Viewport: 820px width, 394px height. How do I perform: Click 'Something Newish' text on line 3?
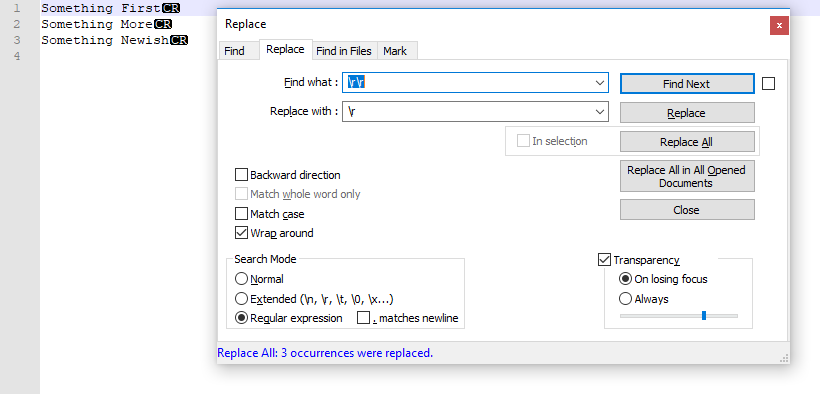click(106, 40)
